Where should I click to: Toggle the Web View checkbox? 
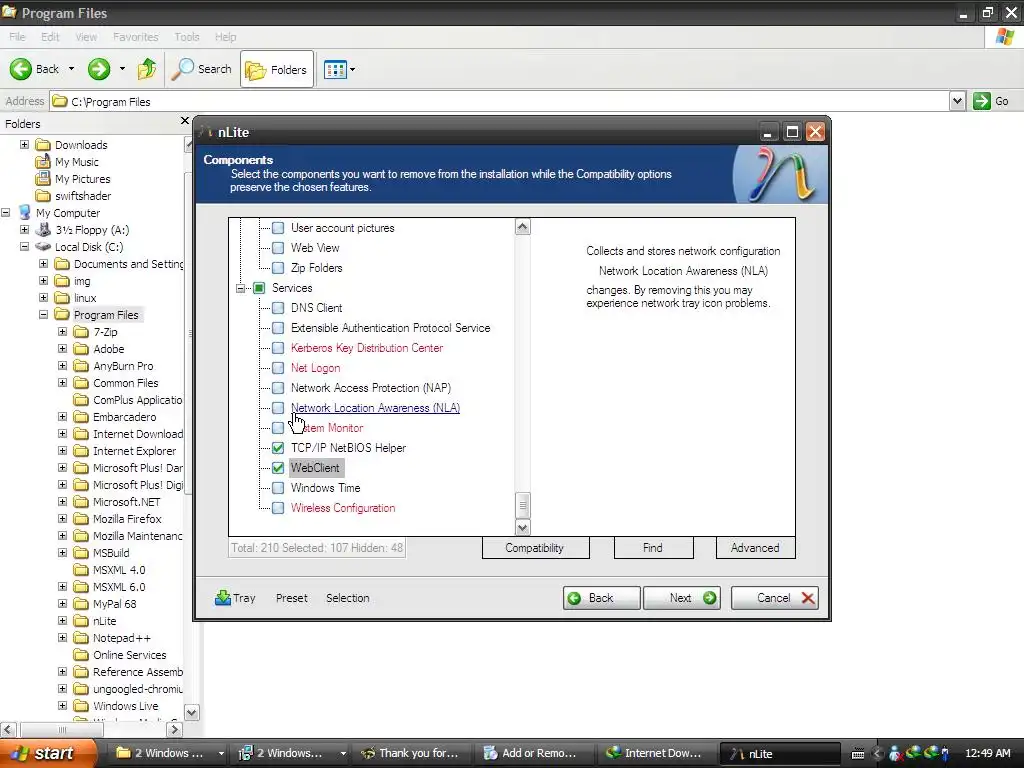278,248
